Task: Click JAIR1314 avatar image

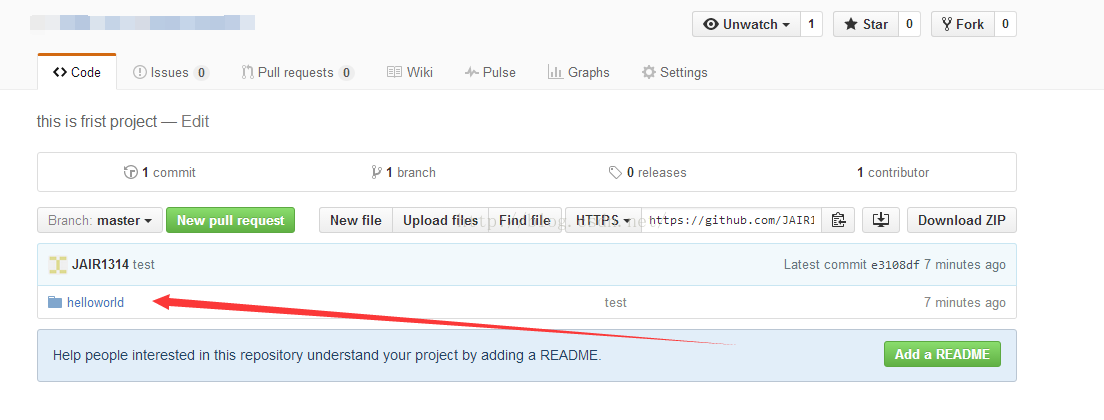Action: pyautogui.click(x=58, y=265)
